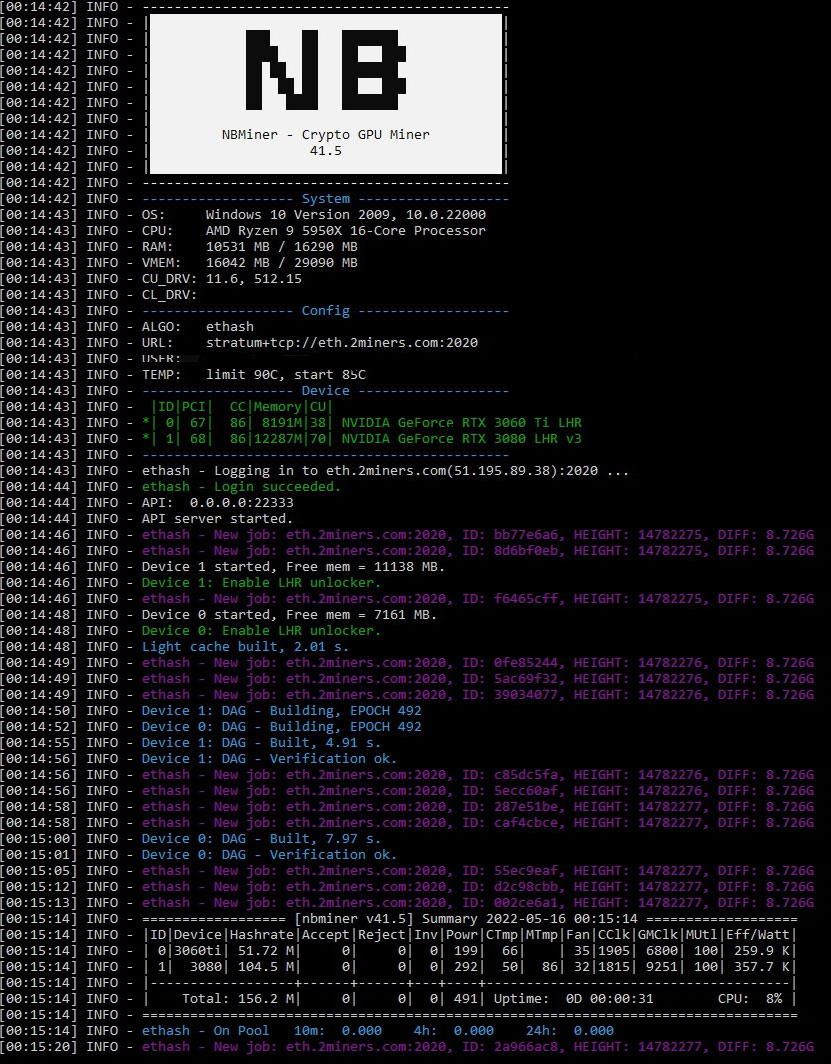Click the new job line with ID 0fe85244

click(478, 663)
